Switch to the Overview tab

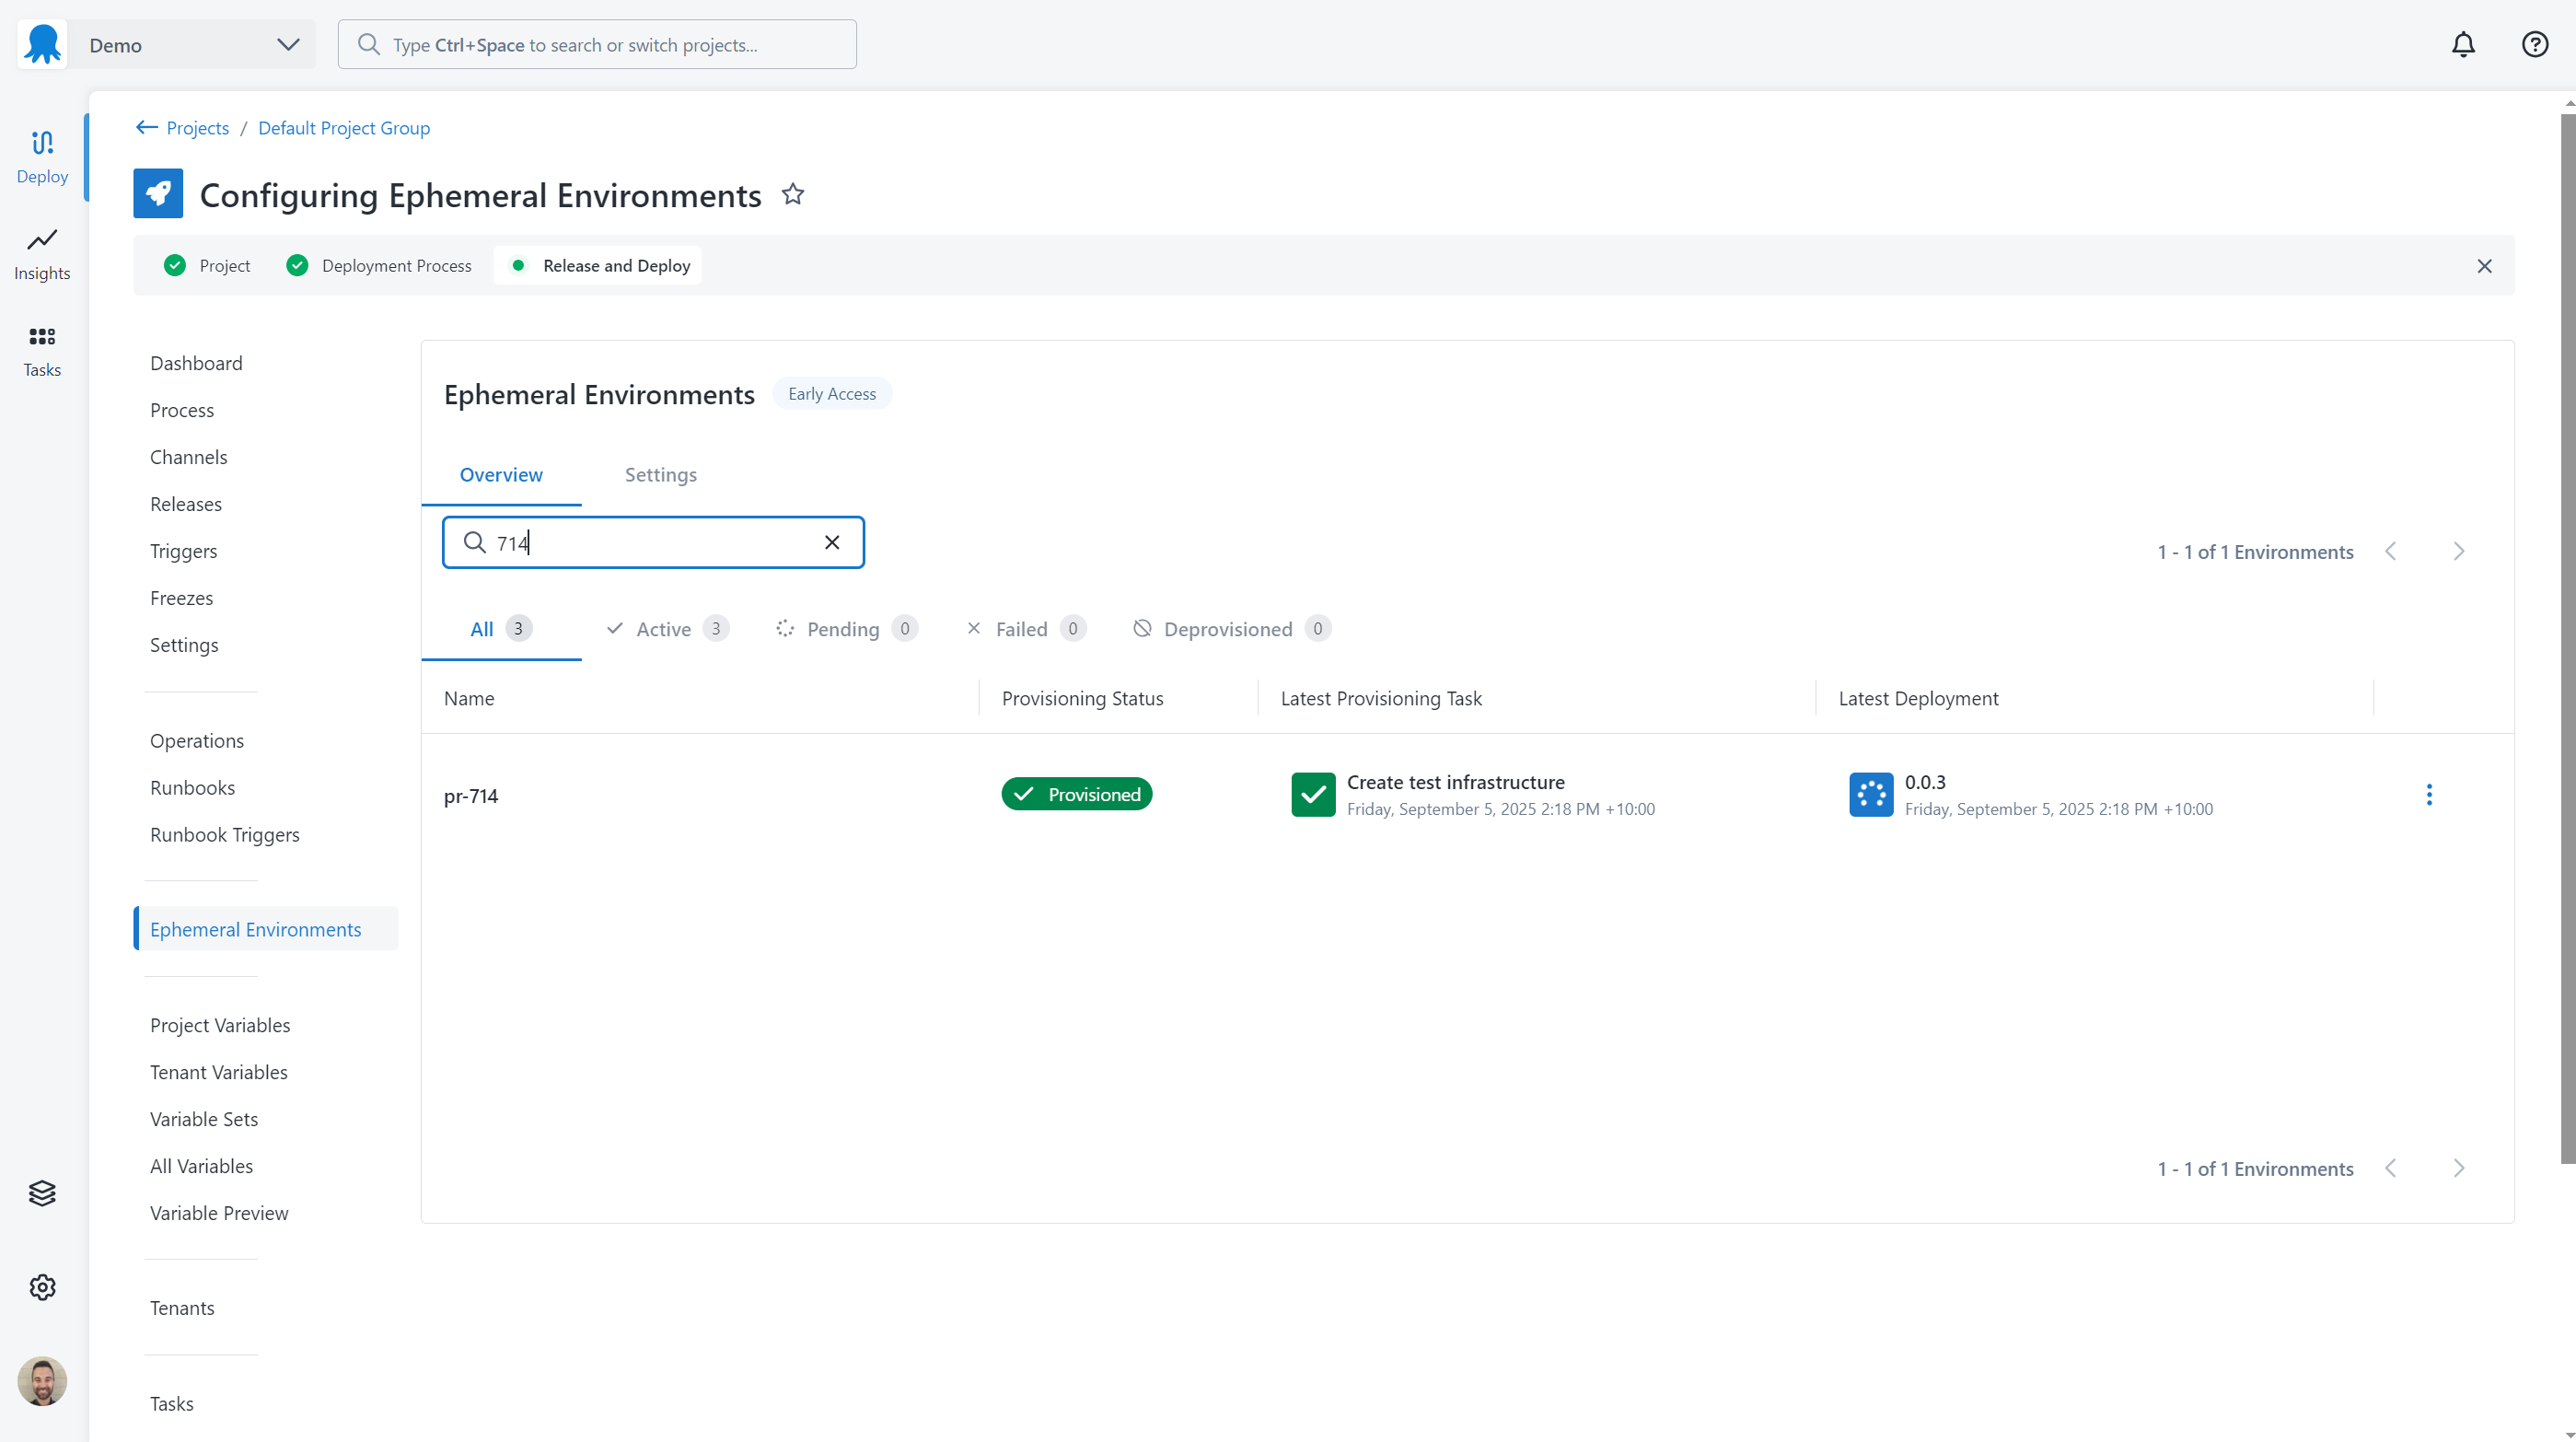click(501, 475)
